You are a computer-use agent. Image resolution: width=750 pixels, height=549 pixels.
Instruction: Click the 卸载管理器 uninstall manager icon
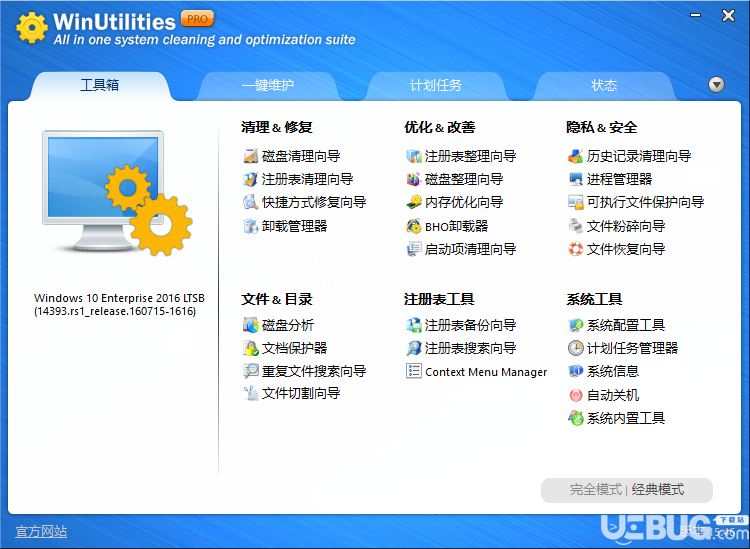(251, 226)
